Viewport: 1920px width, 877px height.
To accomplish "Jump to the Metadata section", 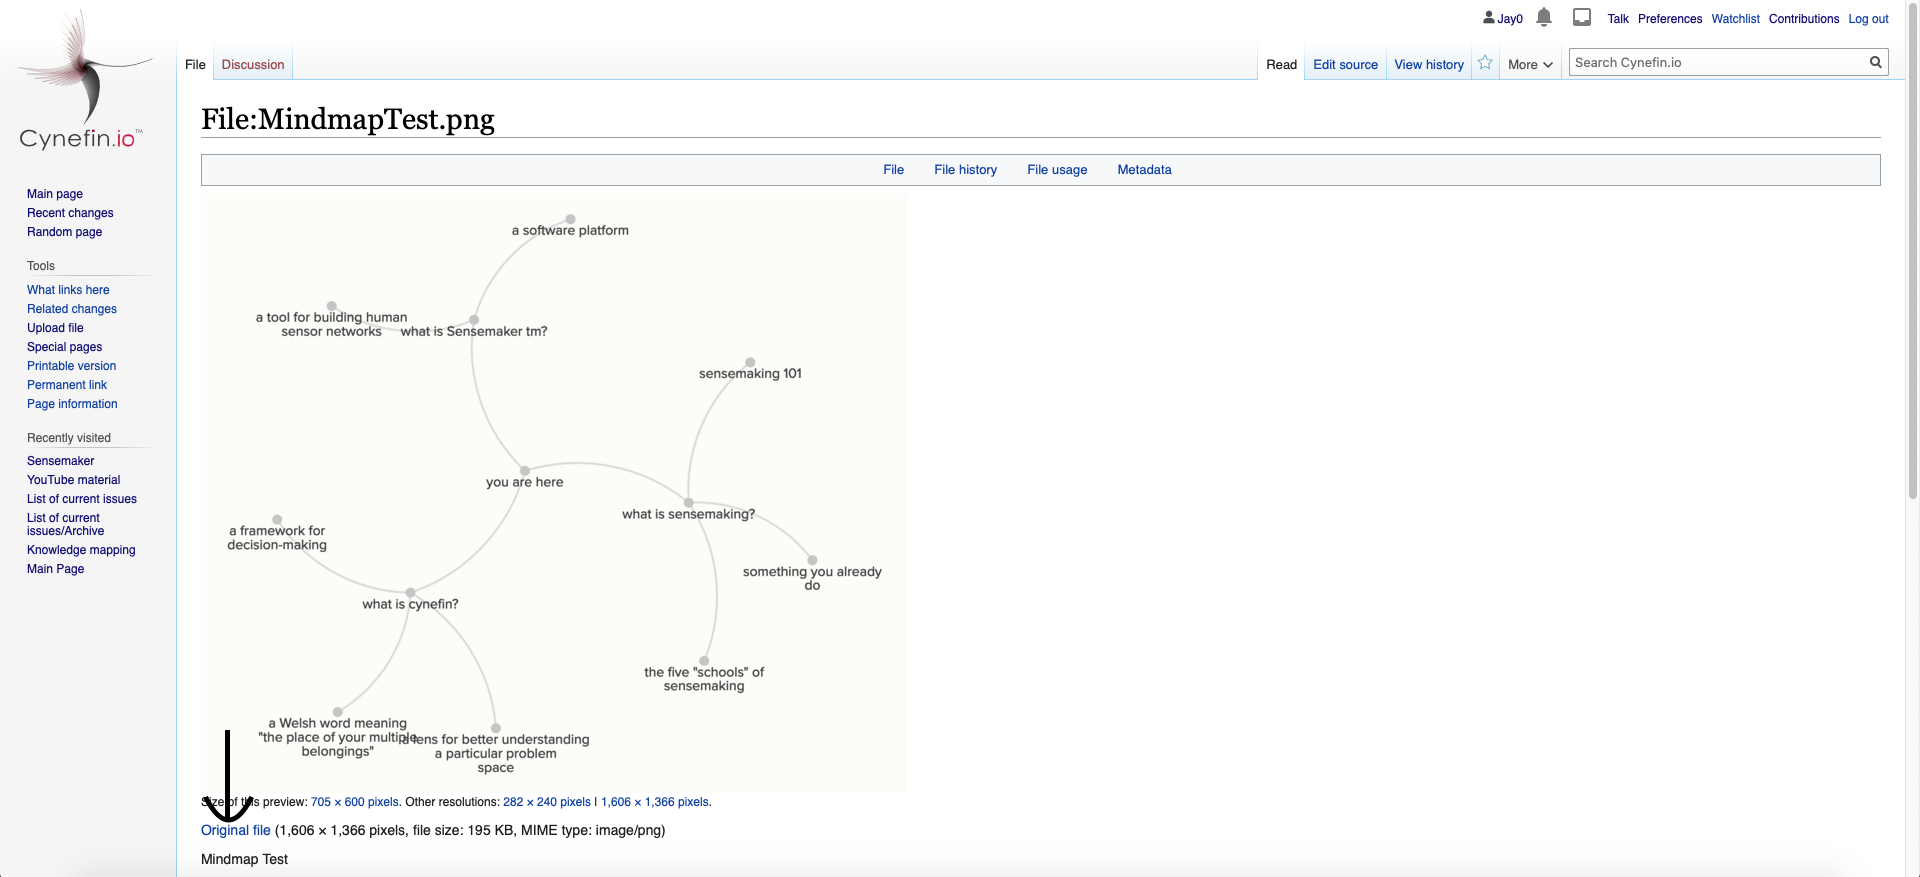I will [1144, 170].
